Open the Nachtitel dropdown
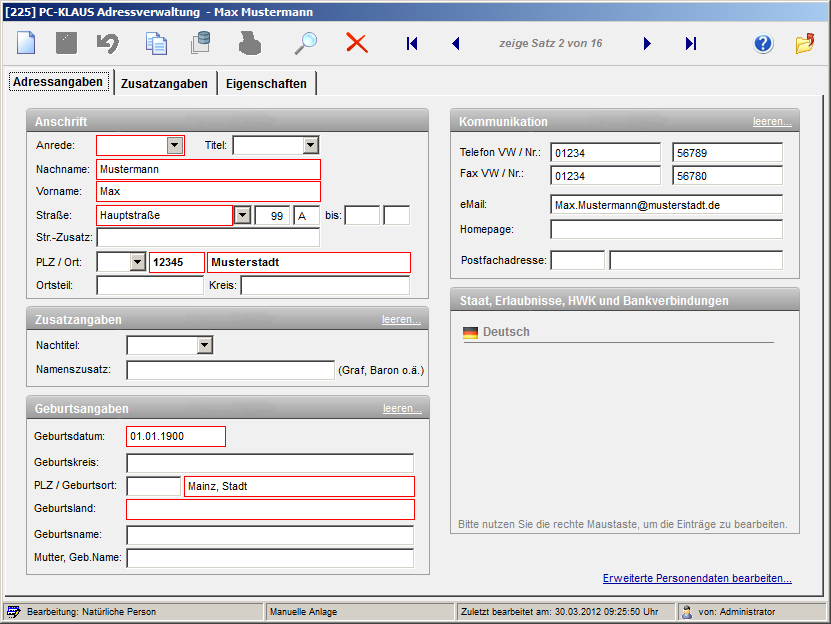 (x=205, y=345)
